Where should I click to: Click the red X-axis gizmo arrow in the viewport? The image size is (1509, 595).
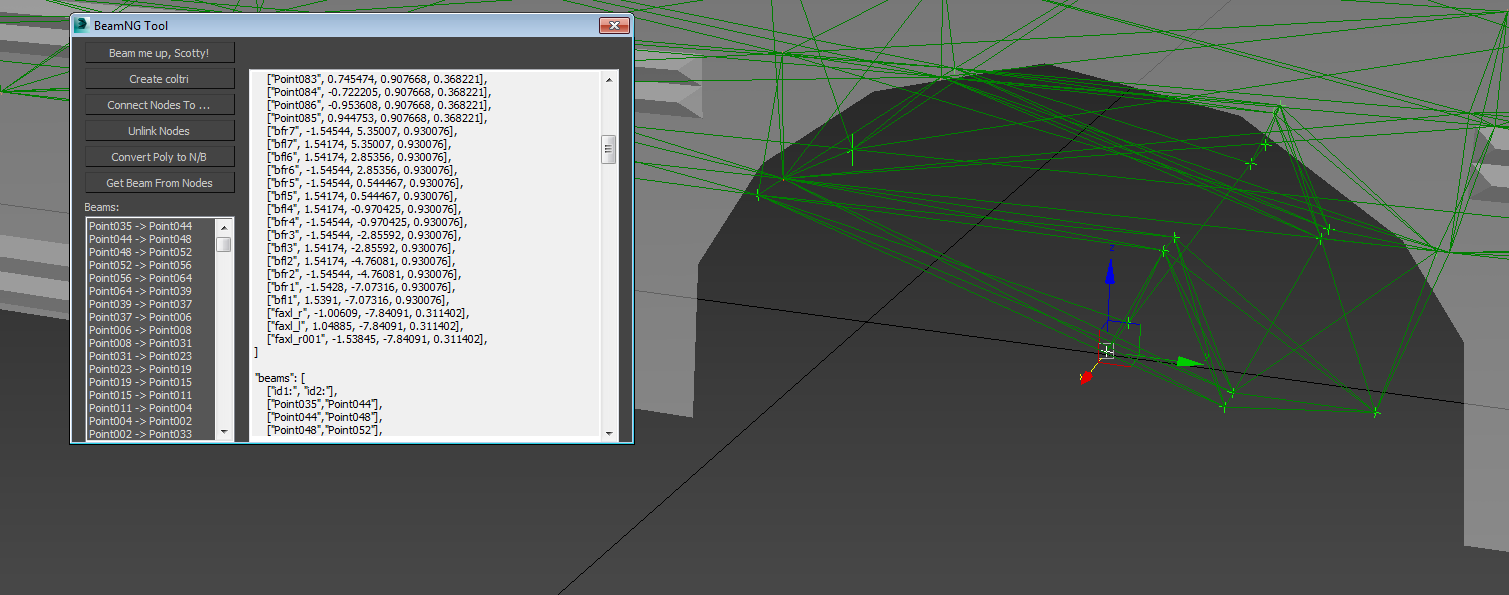click(x=1086, y=377)
